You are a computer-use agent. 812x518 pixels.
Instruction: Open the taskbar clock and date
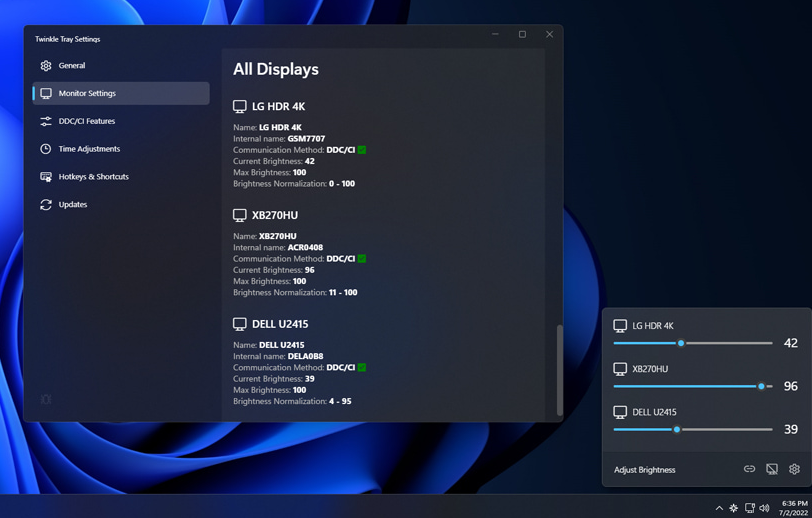pos(794,508)
